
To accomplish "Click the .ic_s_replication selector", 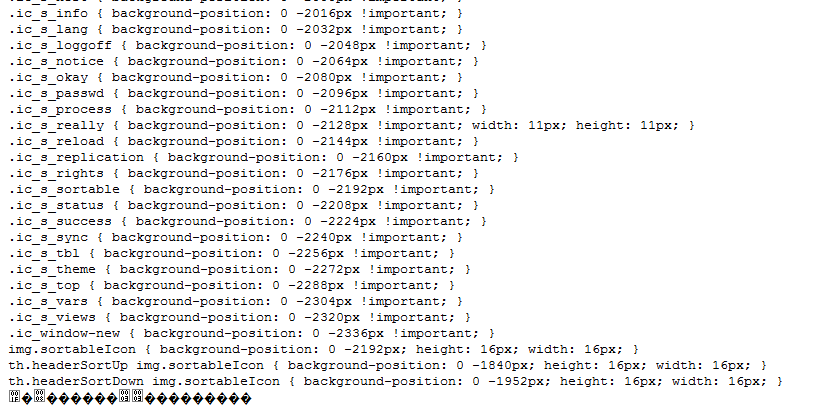I will (76, 158).
